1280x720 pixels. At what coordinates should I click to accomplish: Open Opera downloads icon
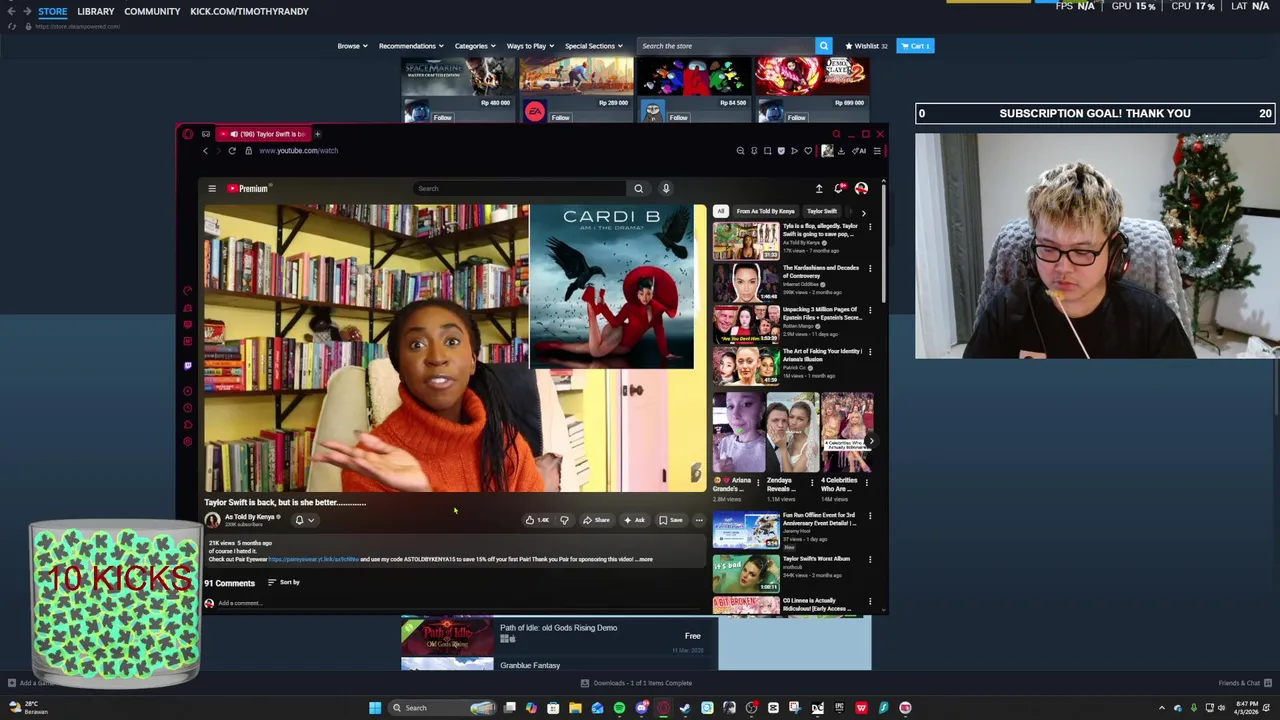click(x=841, y=151)
